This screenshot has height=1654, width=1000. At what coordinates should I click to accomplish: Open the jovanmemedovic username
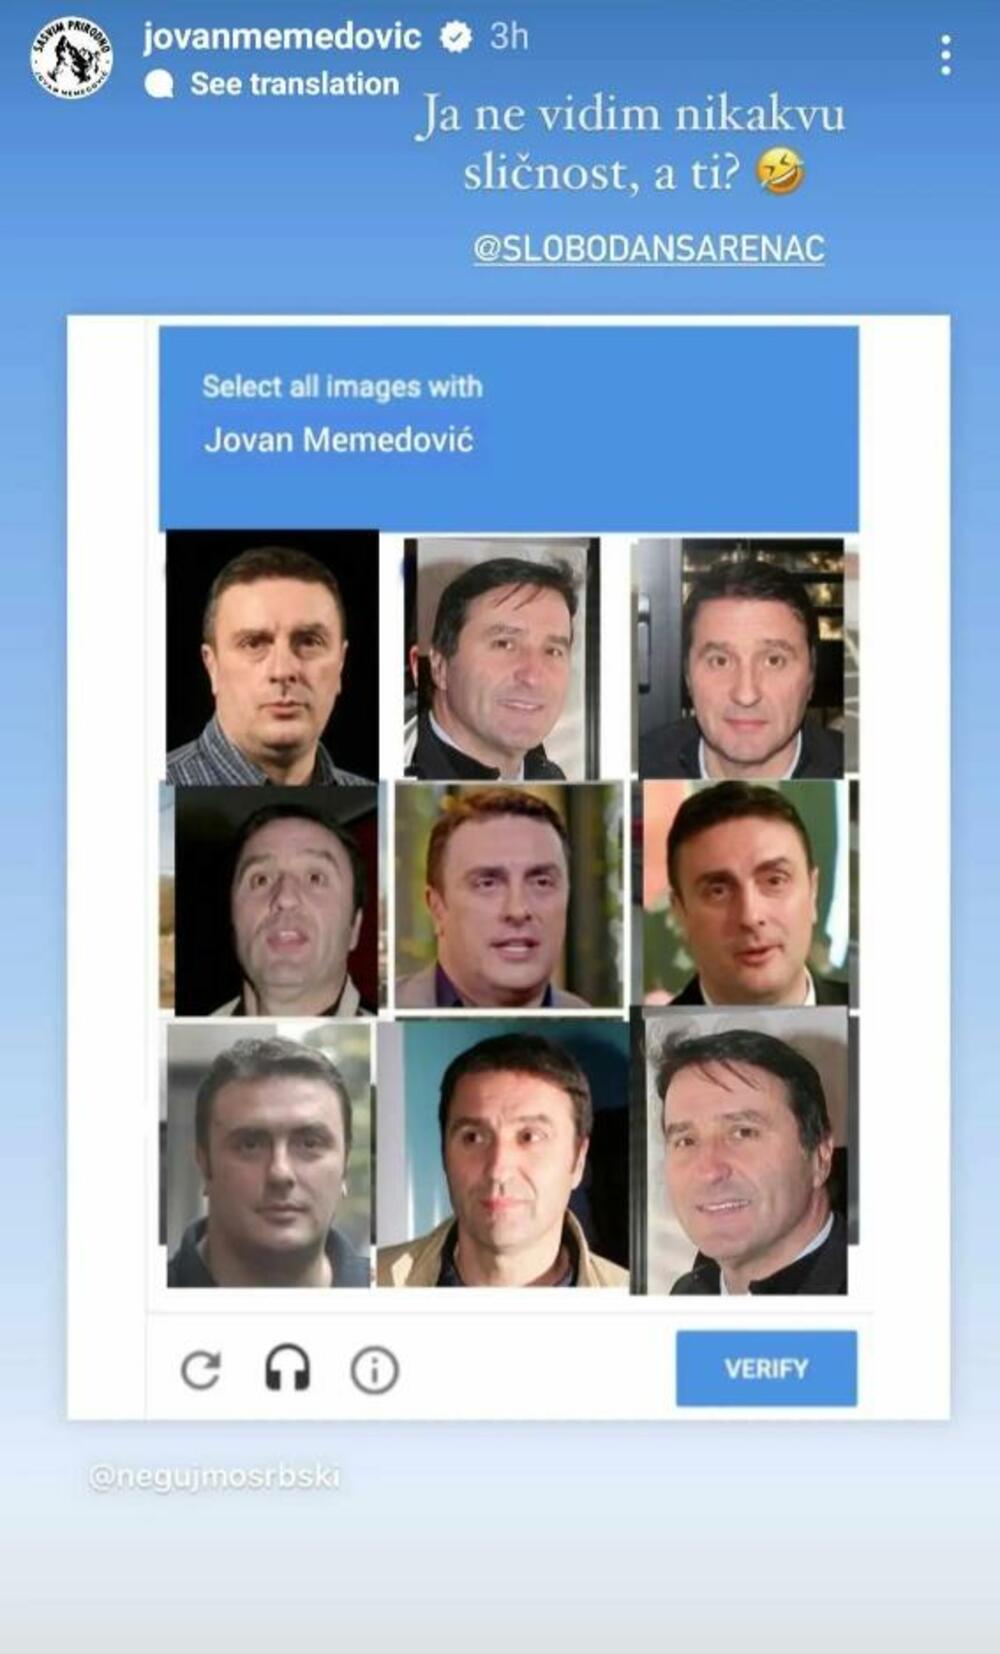[x=282, y=37]
